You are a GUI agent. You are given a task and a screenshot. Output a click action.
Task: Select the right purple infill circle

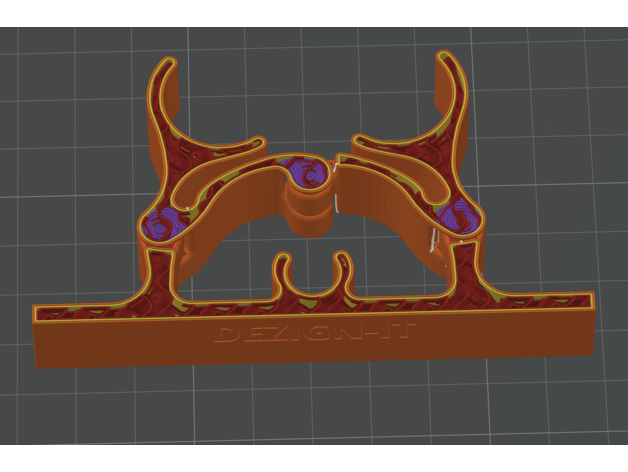point(457,218)
